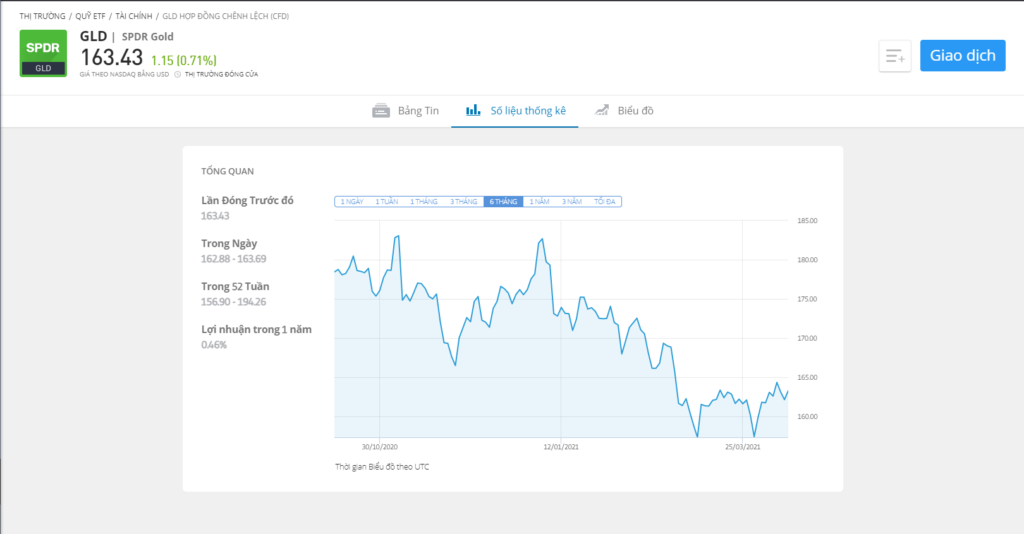The width and height of the screenshot is (1024, 534).
Task: Click the statistics bar chart icon
Action: tap(473, 110)
